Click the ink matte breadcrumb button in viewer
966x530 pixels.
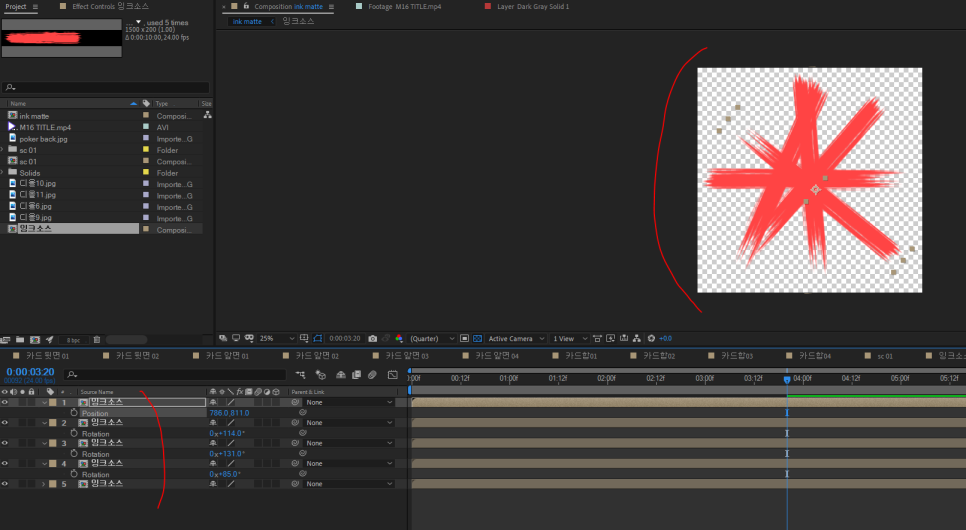click(247, 22)
